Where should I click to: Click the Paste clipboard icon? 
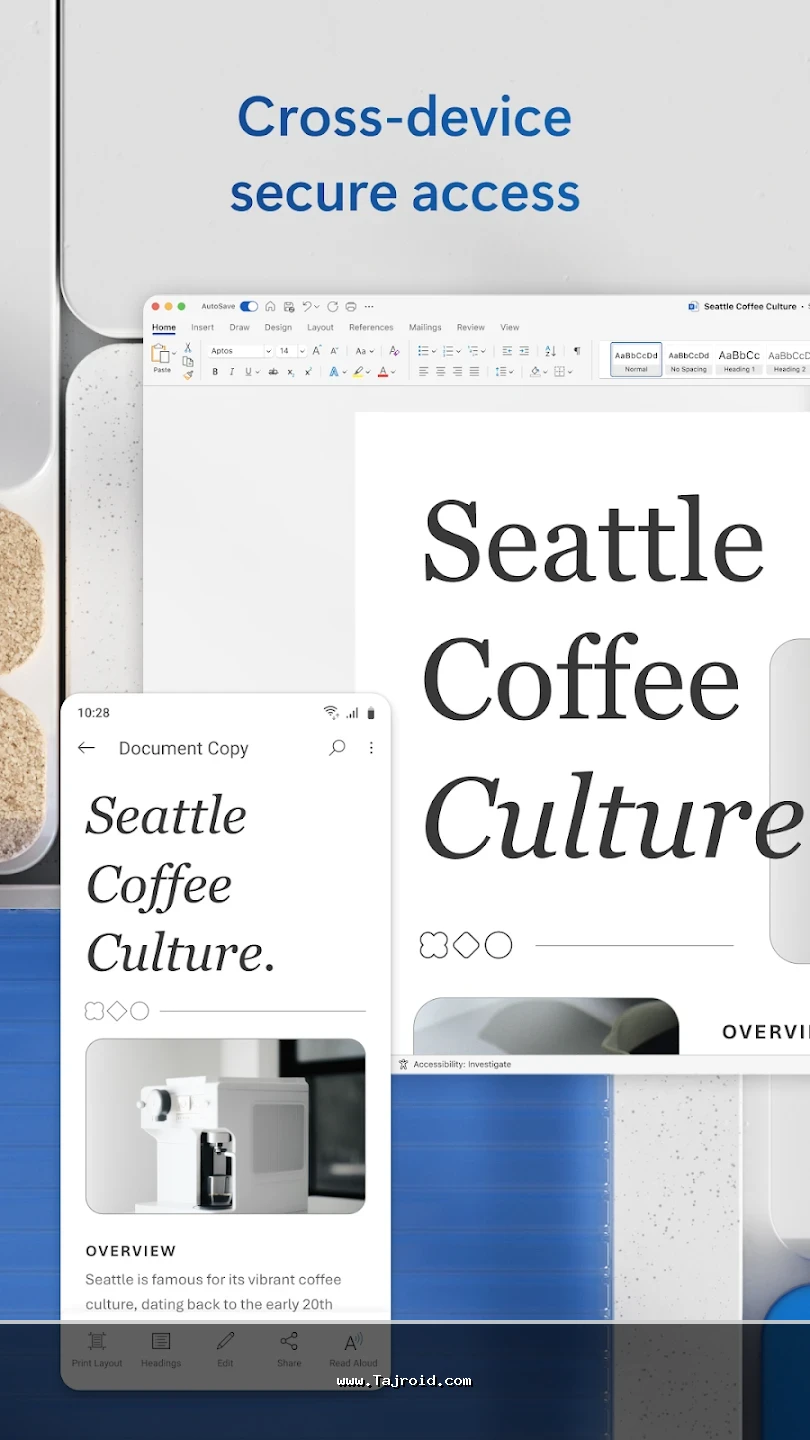pyautogui.click(x=160, y=355)
